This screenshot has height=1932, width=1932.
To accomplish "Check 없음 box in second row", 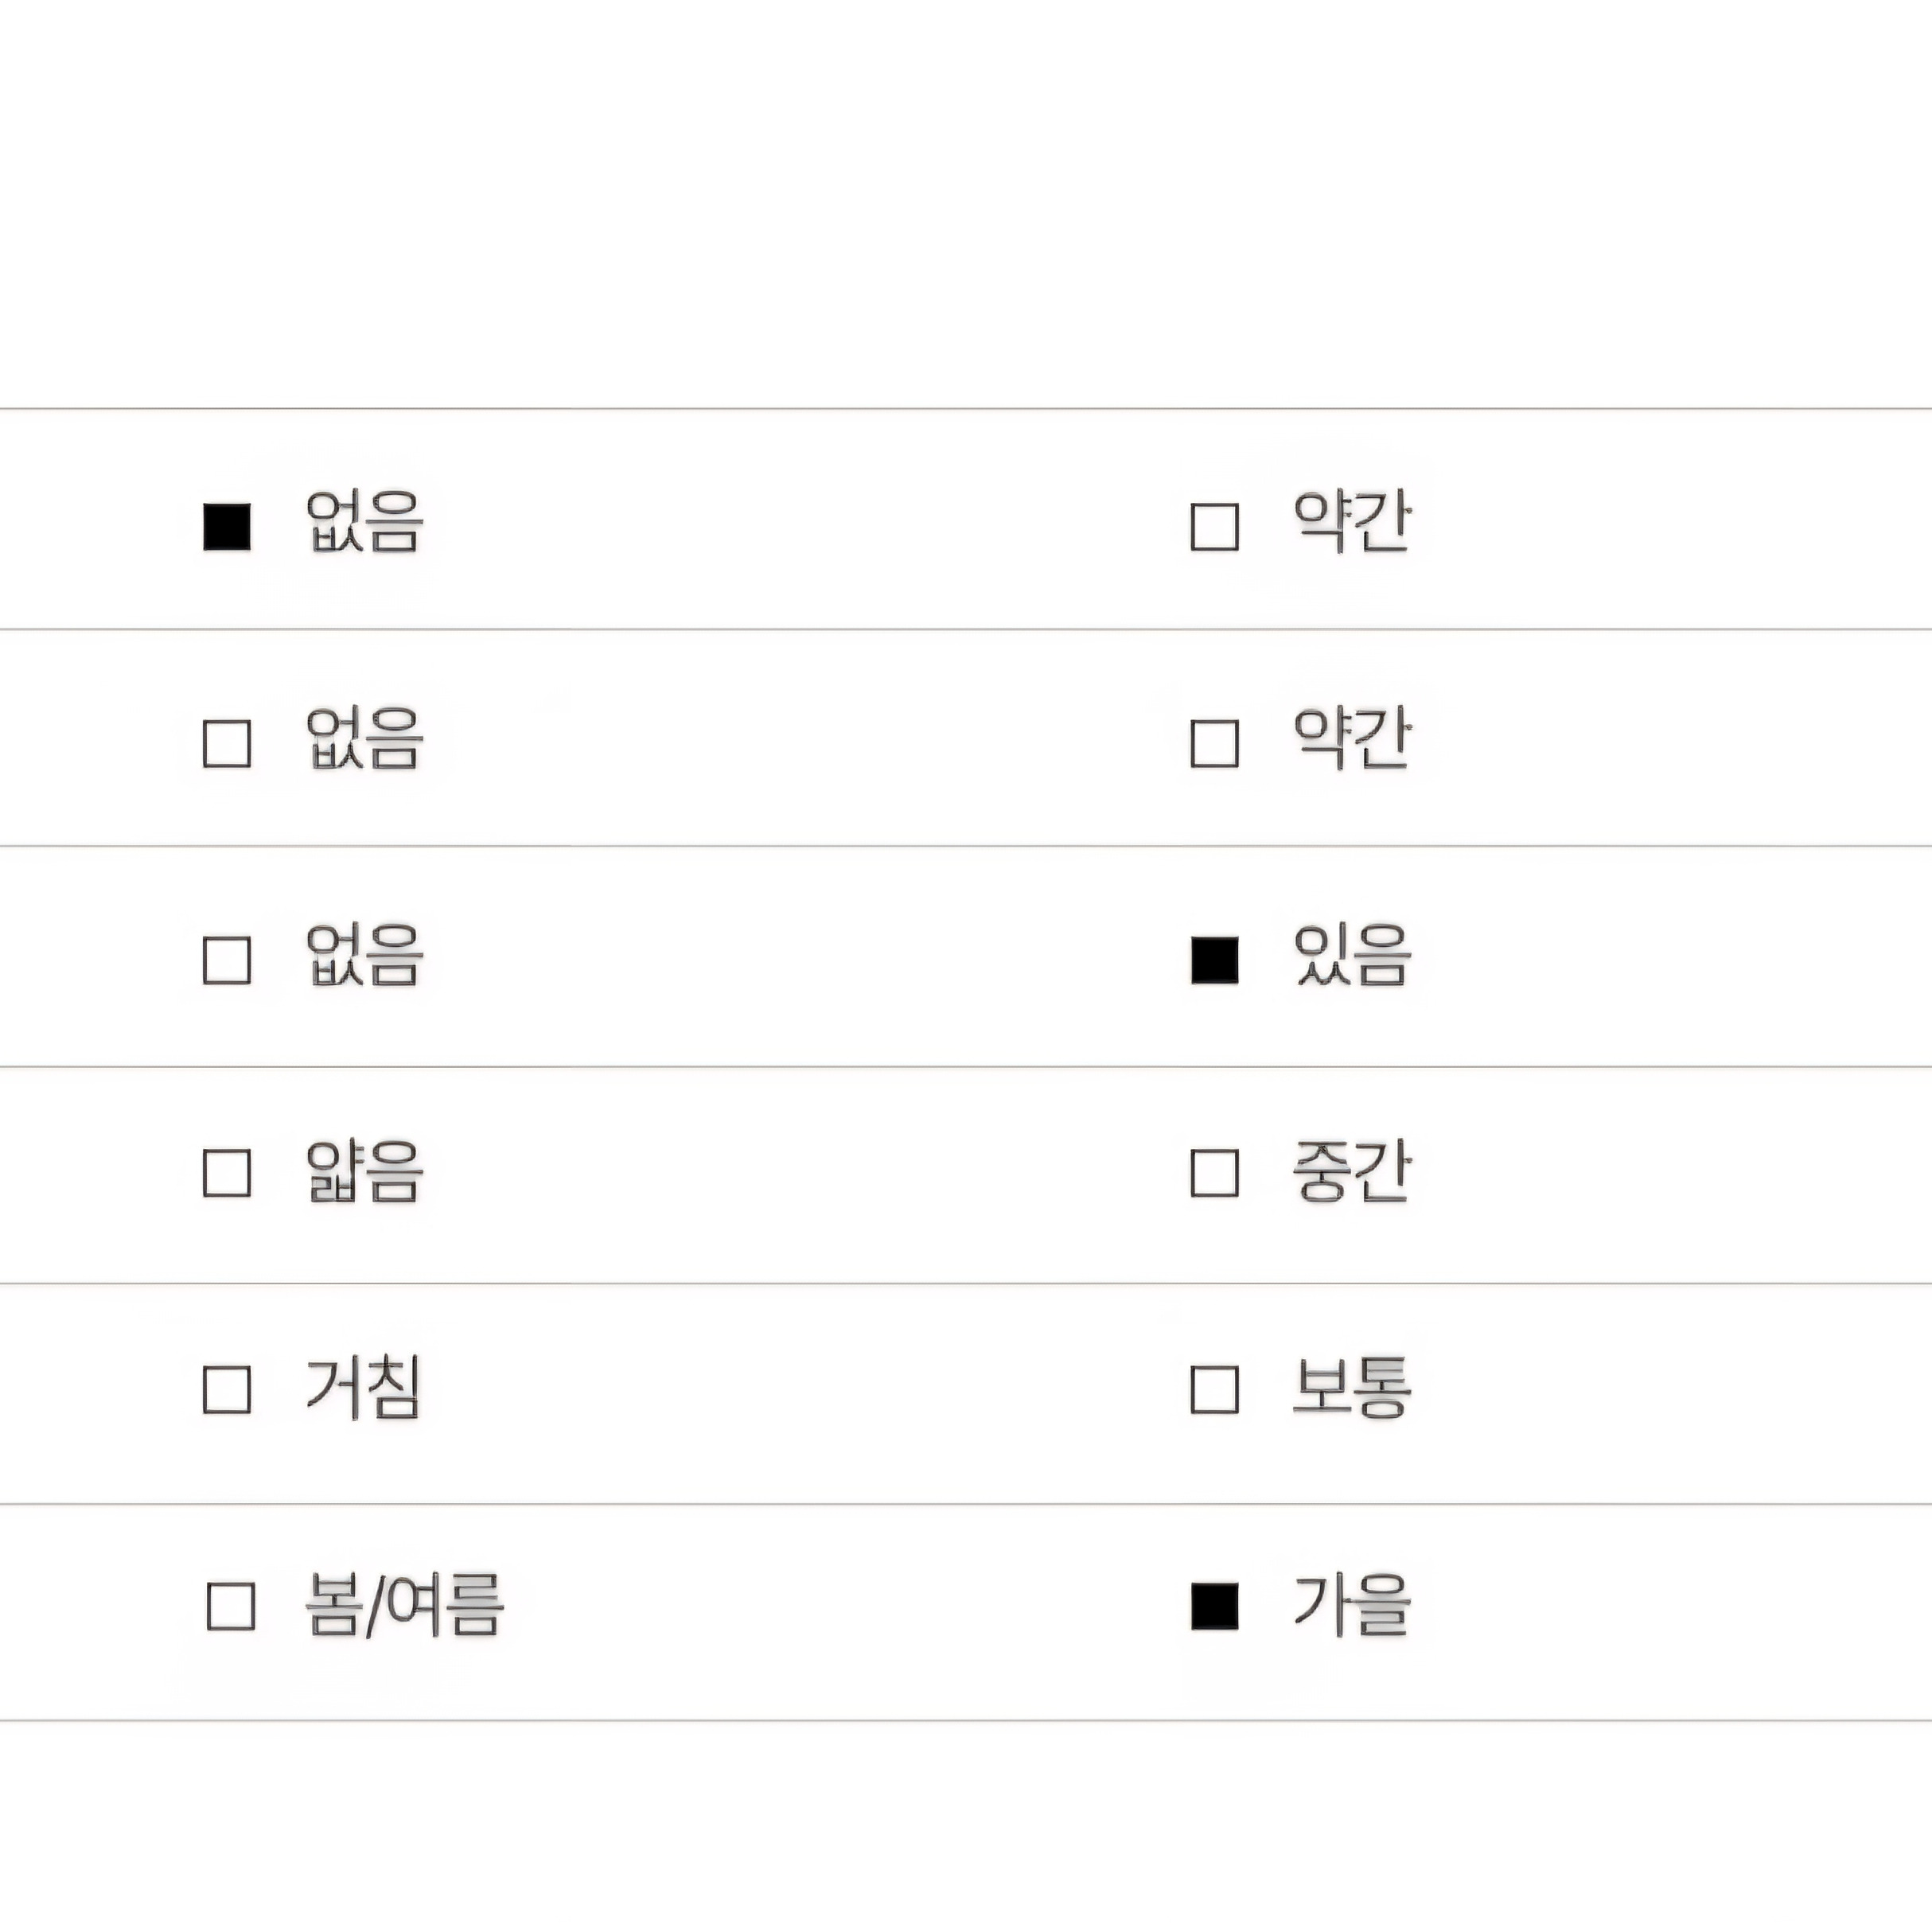I will (227, 743).
